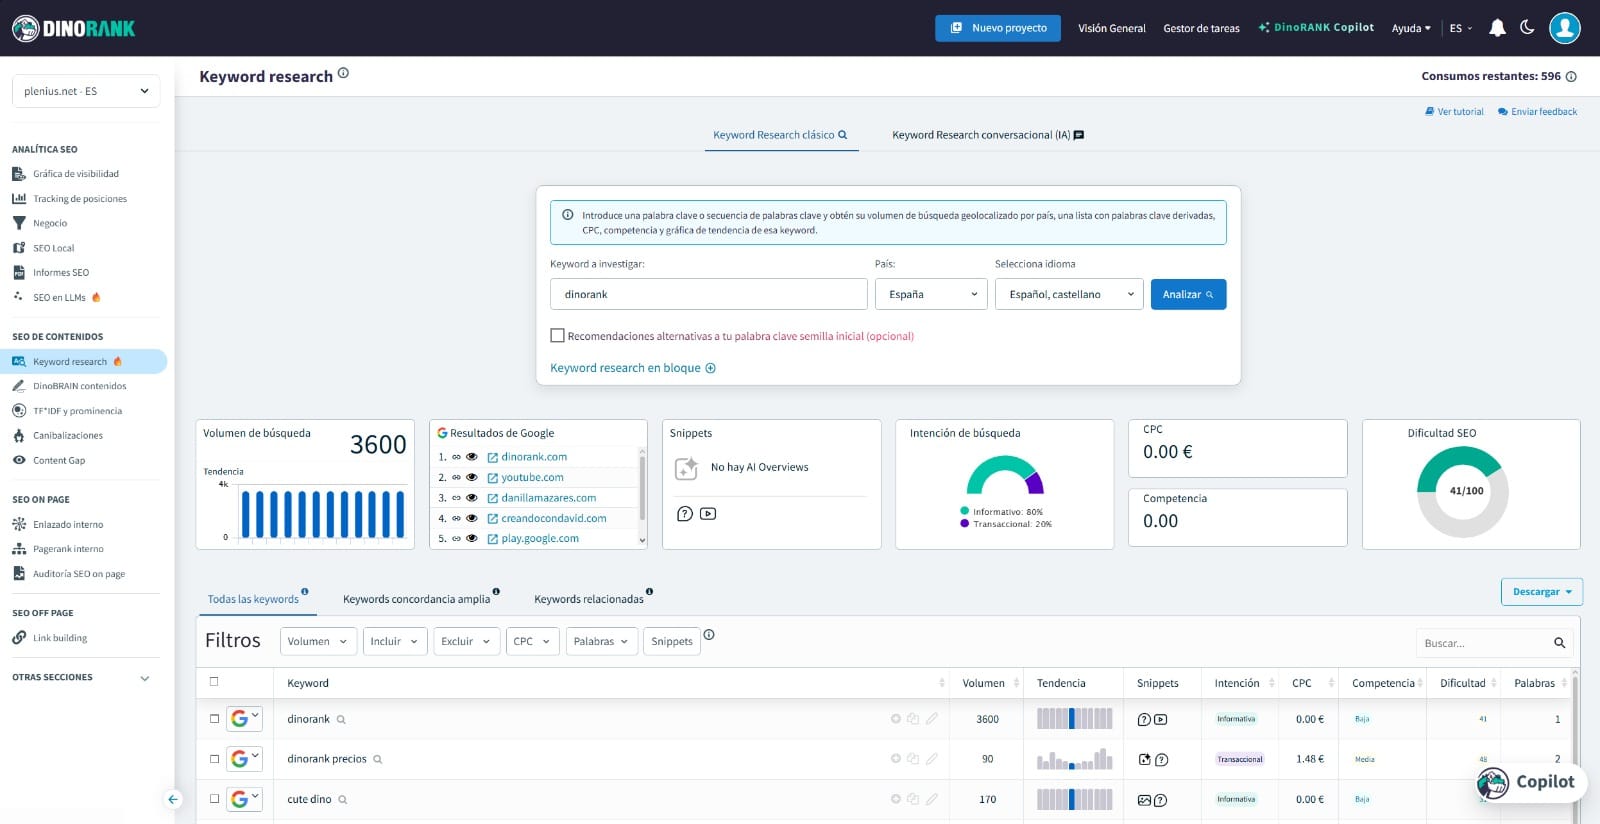Open Keyword research en bloque link
The image size is (1600, 824).
point(633,368)
